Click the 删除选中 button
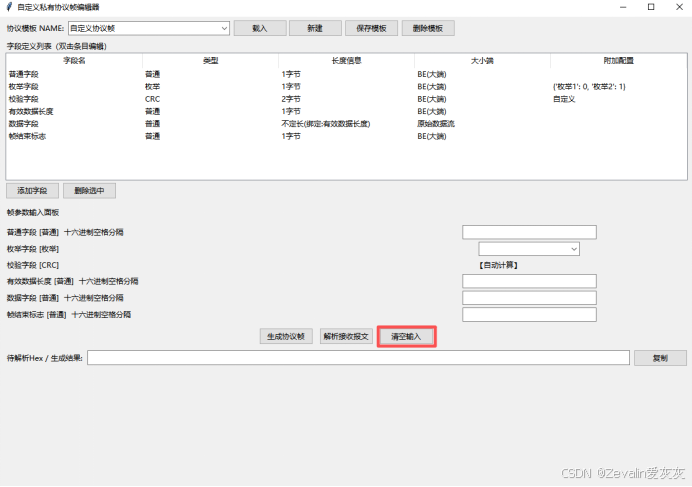692x487 pixels. click(x=89, y=191)
